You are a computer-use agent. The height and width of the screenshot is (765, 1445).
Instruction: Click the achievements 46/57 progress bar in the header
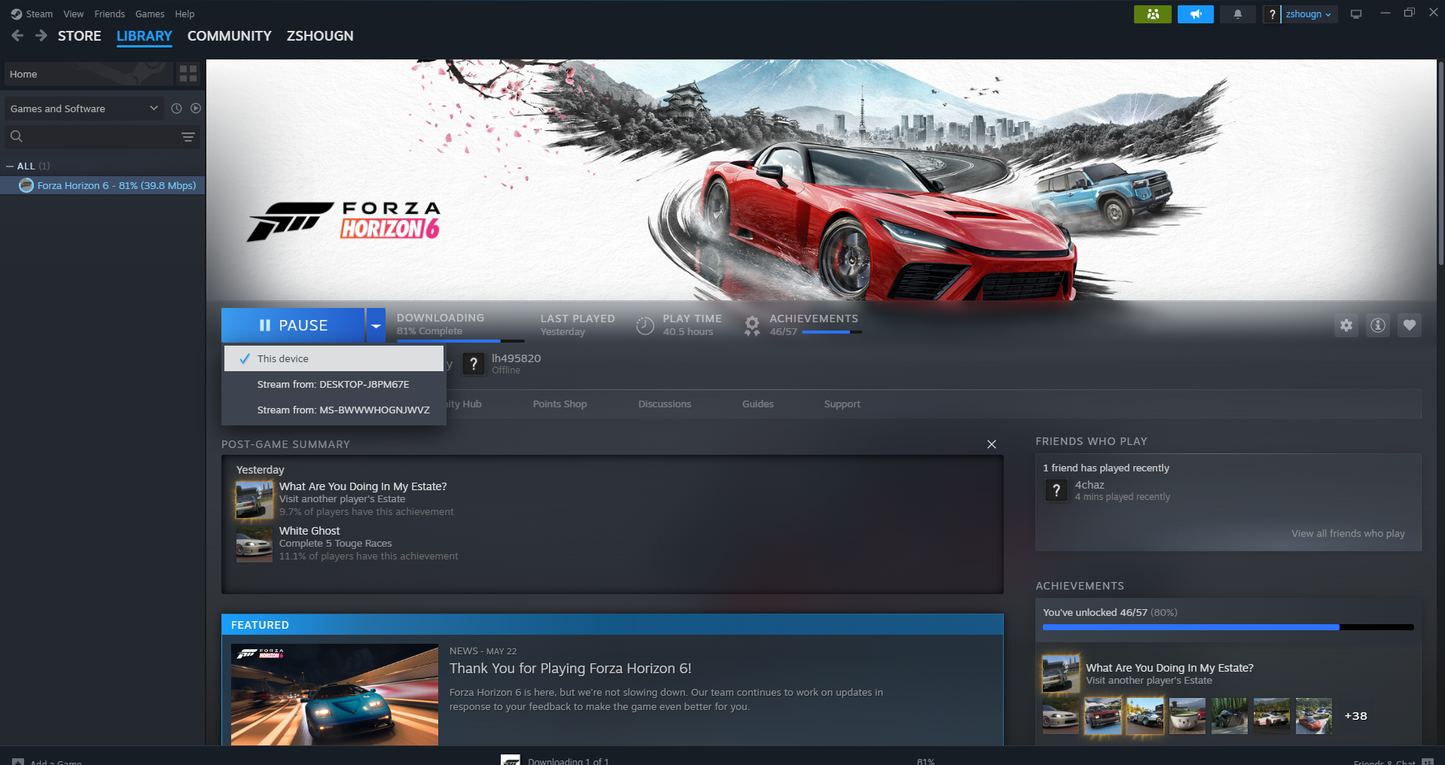[831, 332]
